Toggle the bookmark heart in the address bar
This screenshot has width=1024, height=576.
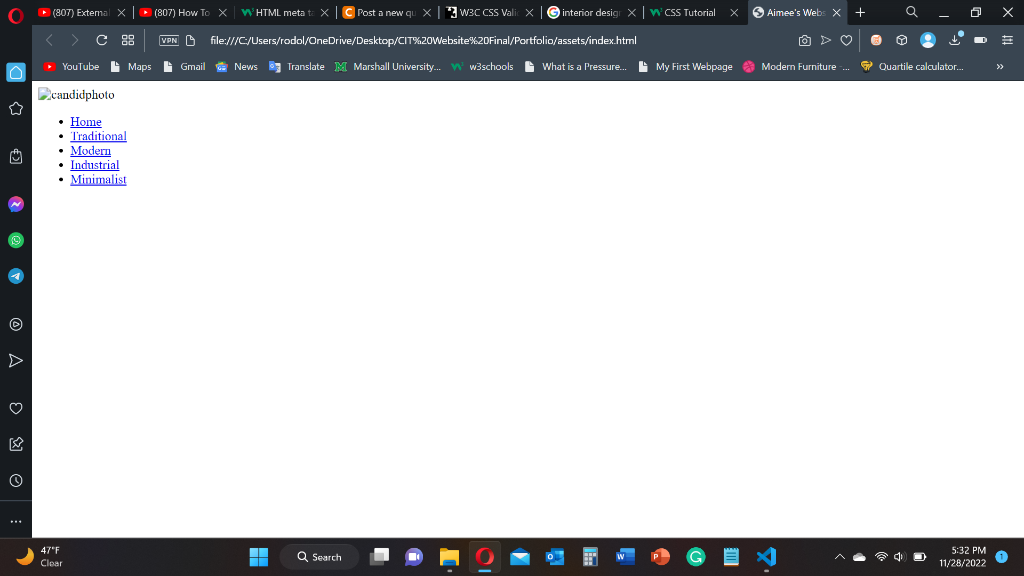point(846,40)
